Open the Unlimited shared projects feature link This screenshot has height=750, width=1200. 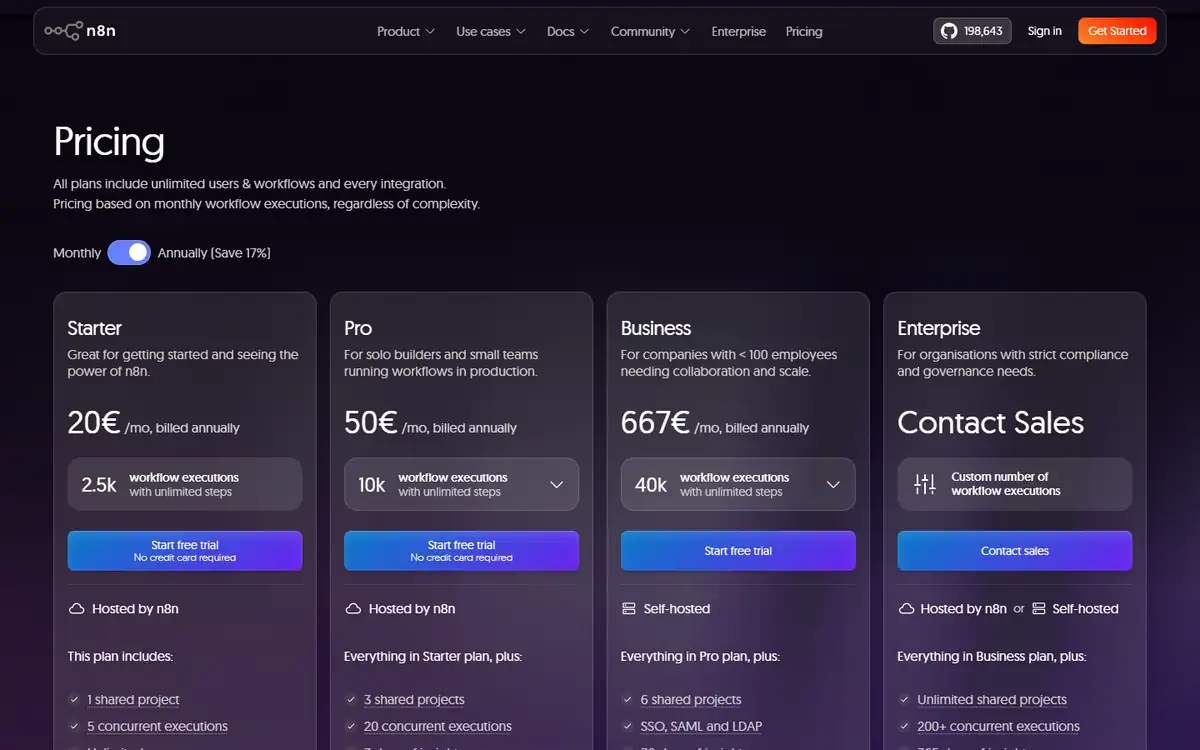coord(992,700)
